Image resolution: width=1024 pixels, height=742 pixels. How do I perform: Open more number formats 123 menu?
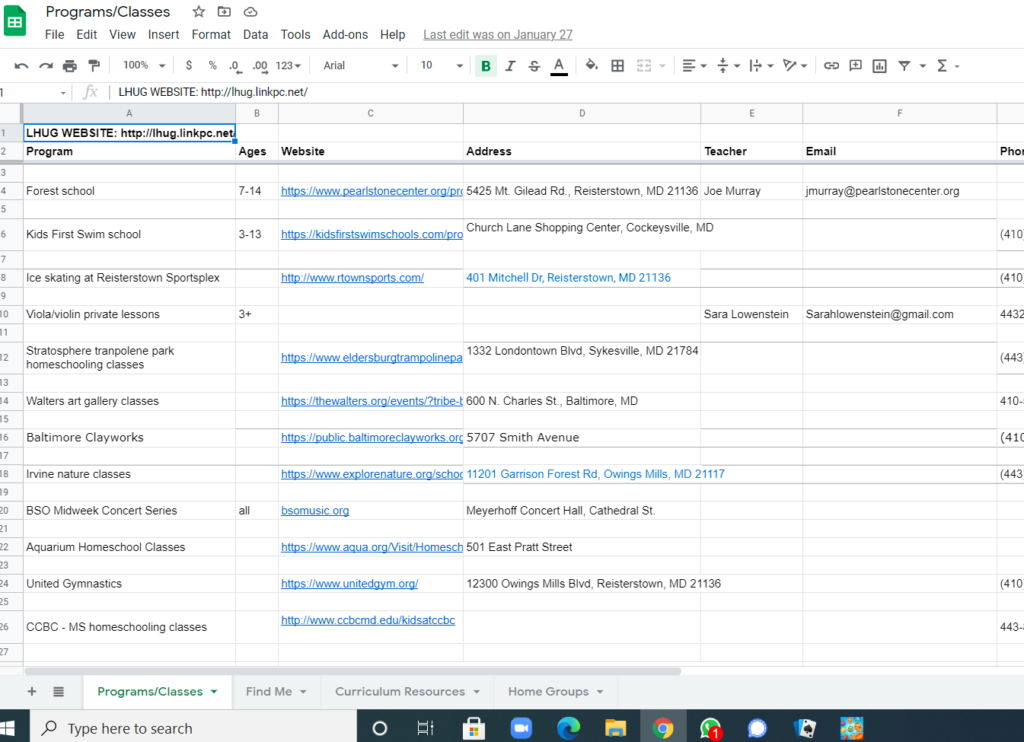tap(288, 65)
